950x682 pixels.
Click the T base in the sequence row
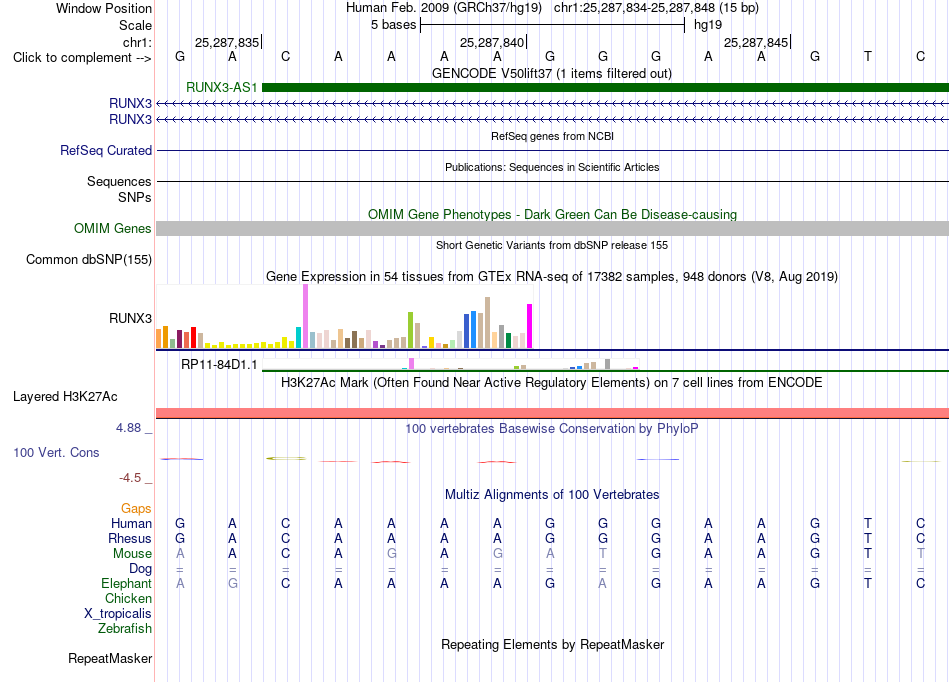click(868, 57)
